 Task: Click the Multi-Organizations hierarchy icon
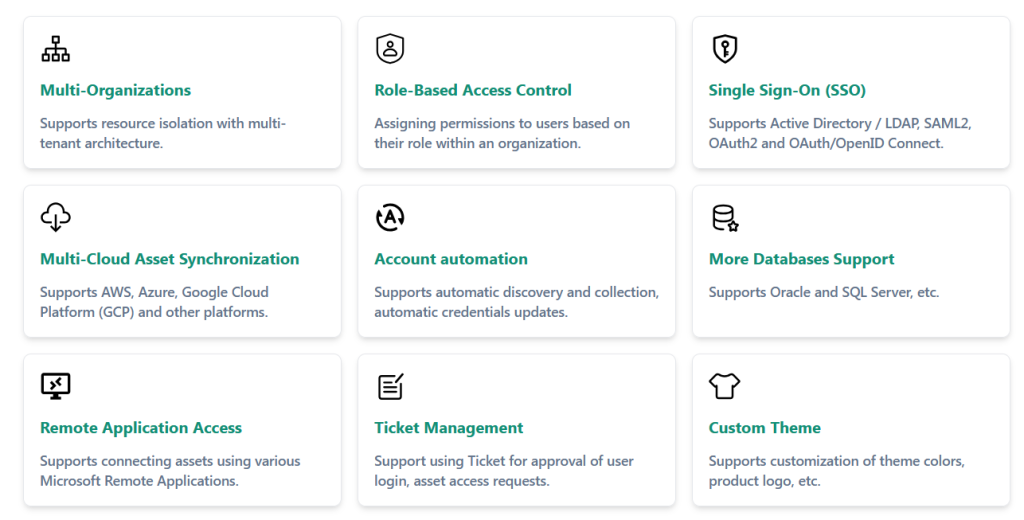(x=56, y=49)
